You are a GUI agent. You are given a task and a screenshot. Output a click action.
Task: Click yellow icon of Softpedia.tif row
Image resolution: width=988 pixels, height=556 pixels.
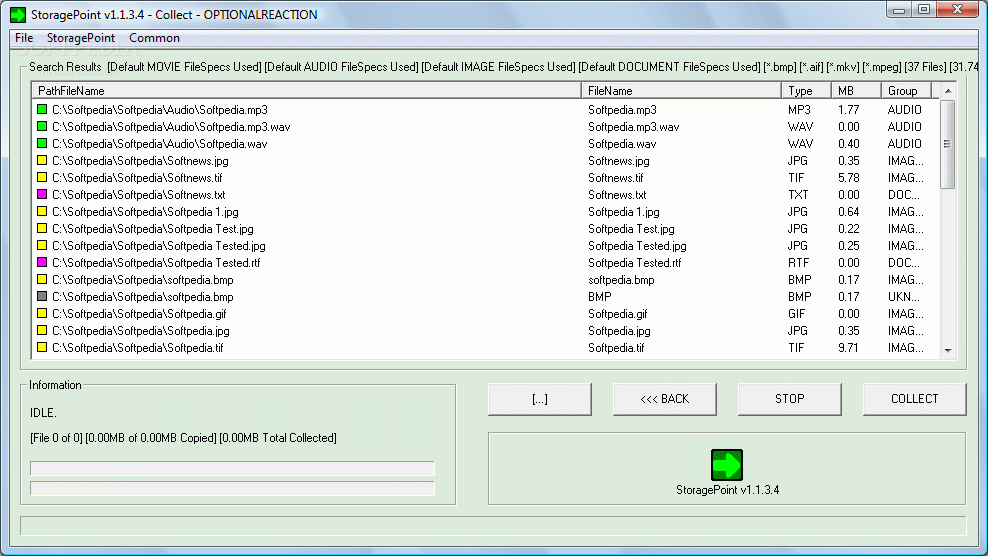[x=42, y=348]
